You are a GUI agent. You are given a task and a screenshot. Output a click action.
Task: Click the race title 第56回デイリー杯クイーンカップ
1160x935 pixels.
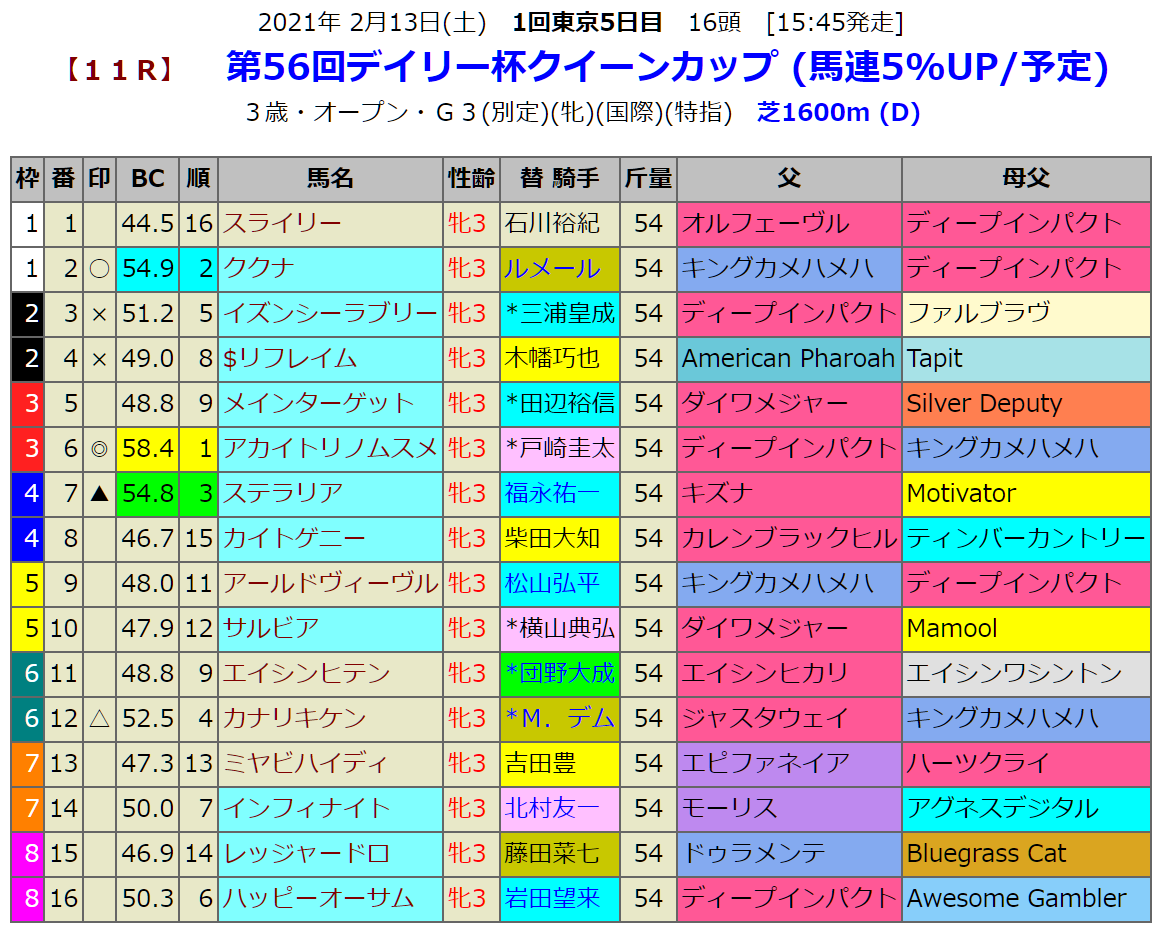point(500,67)
